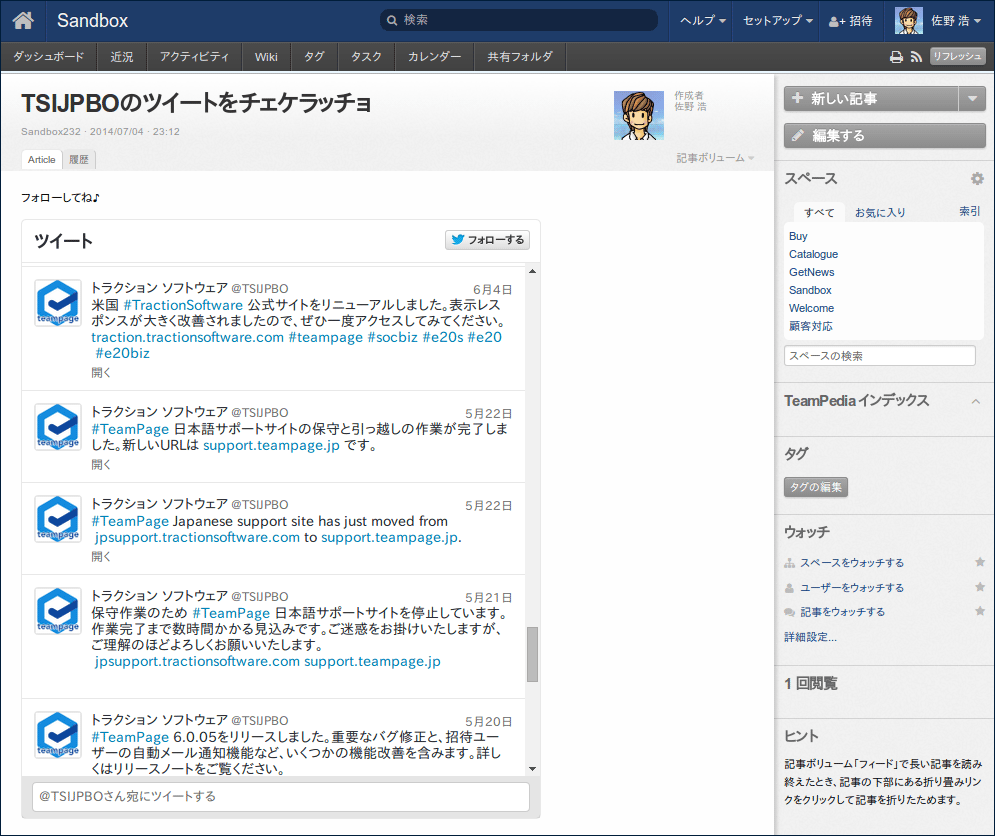Open the Wiki tab
The height and width of the screenshot is (836, 995).
[266, 56]
